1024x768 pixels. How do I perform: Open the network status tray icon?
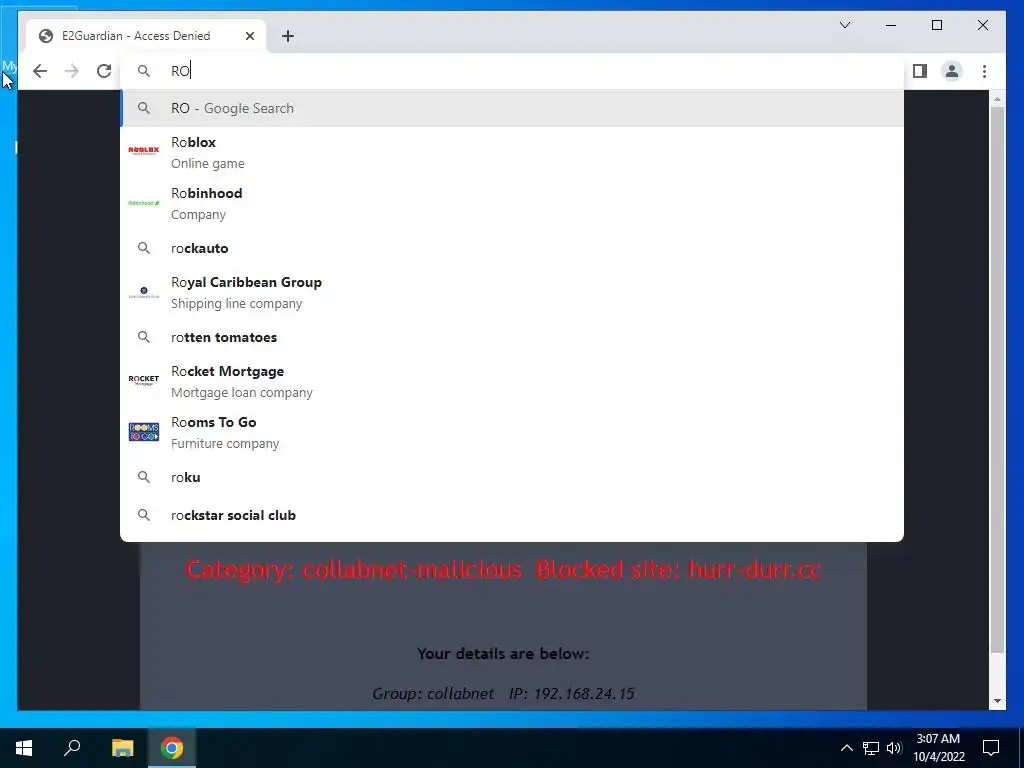[871, 748]
